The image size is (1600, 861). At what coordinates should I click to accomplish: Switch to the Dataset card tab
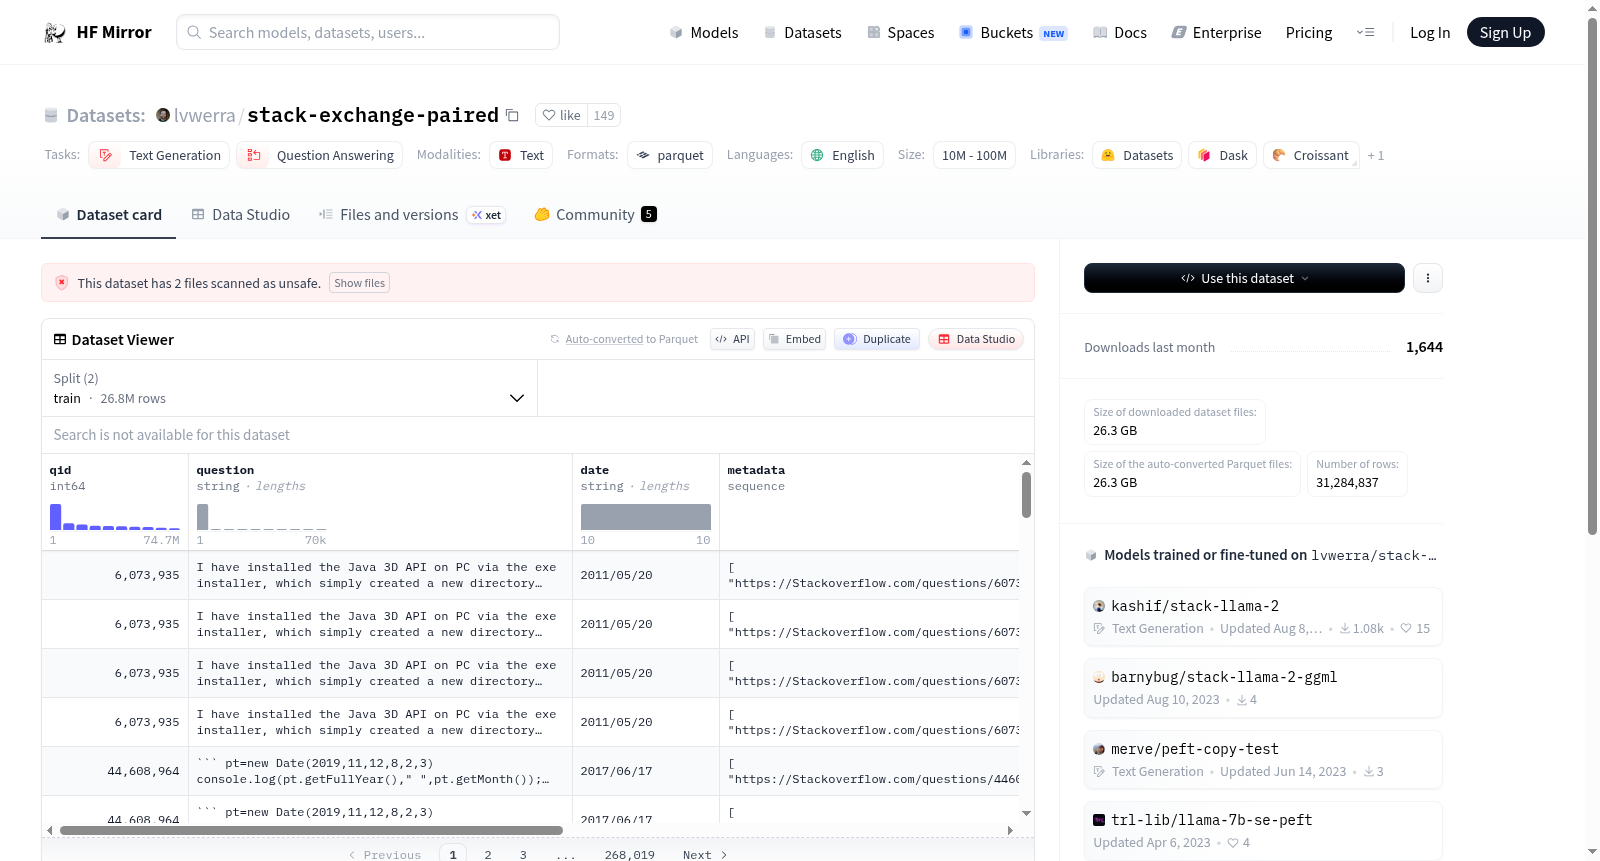click(x=108, y=214)
